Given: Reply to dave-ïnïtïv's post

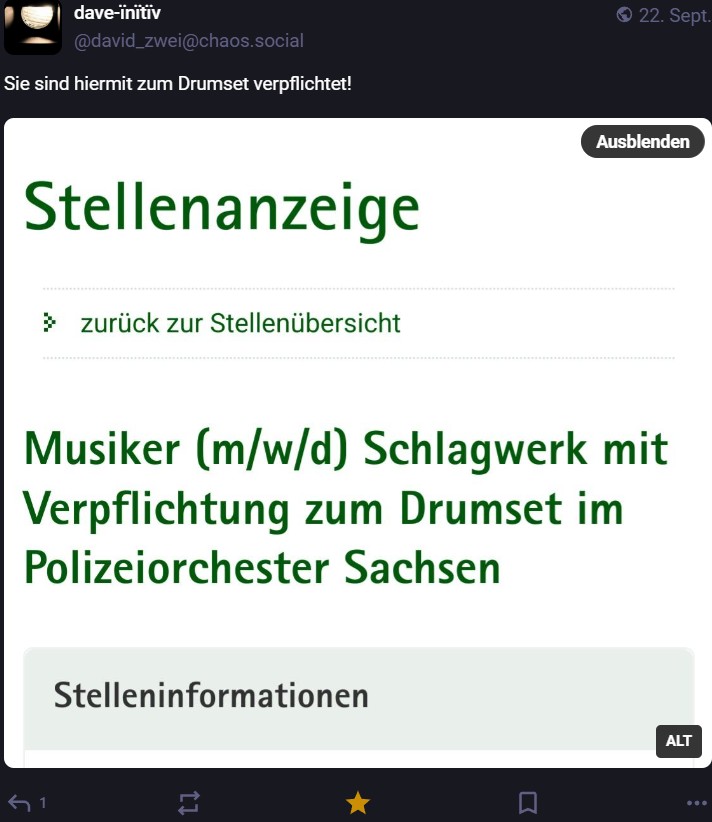Looking at the screenshot, I should point(19,802).
